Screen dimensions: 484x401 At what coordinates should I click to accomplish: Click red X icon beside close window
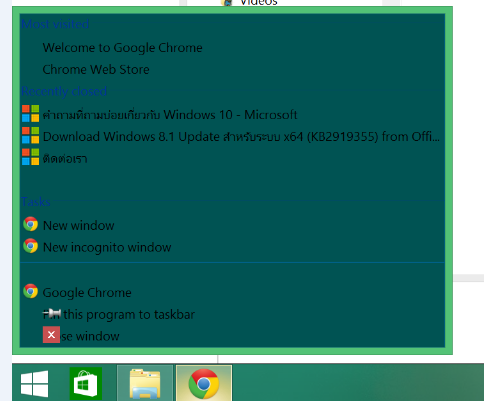pos(51,335)
